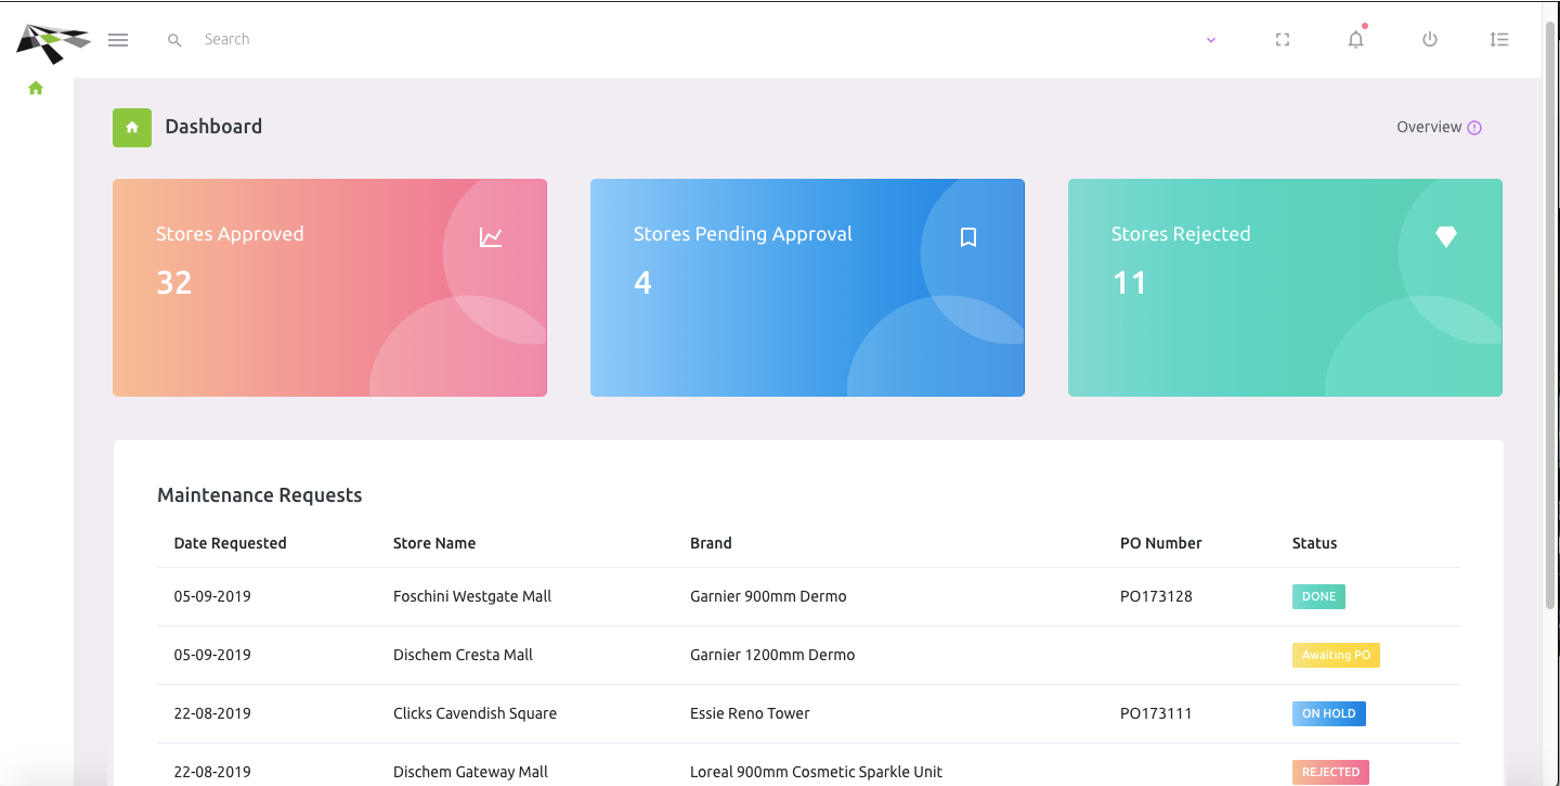Click the REJECTED status badge

(x=1331, y=772)
